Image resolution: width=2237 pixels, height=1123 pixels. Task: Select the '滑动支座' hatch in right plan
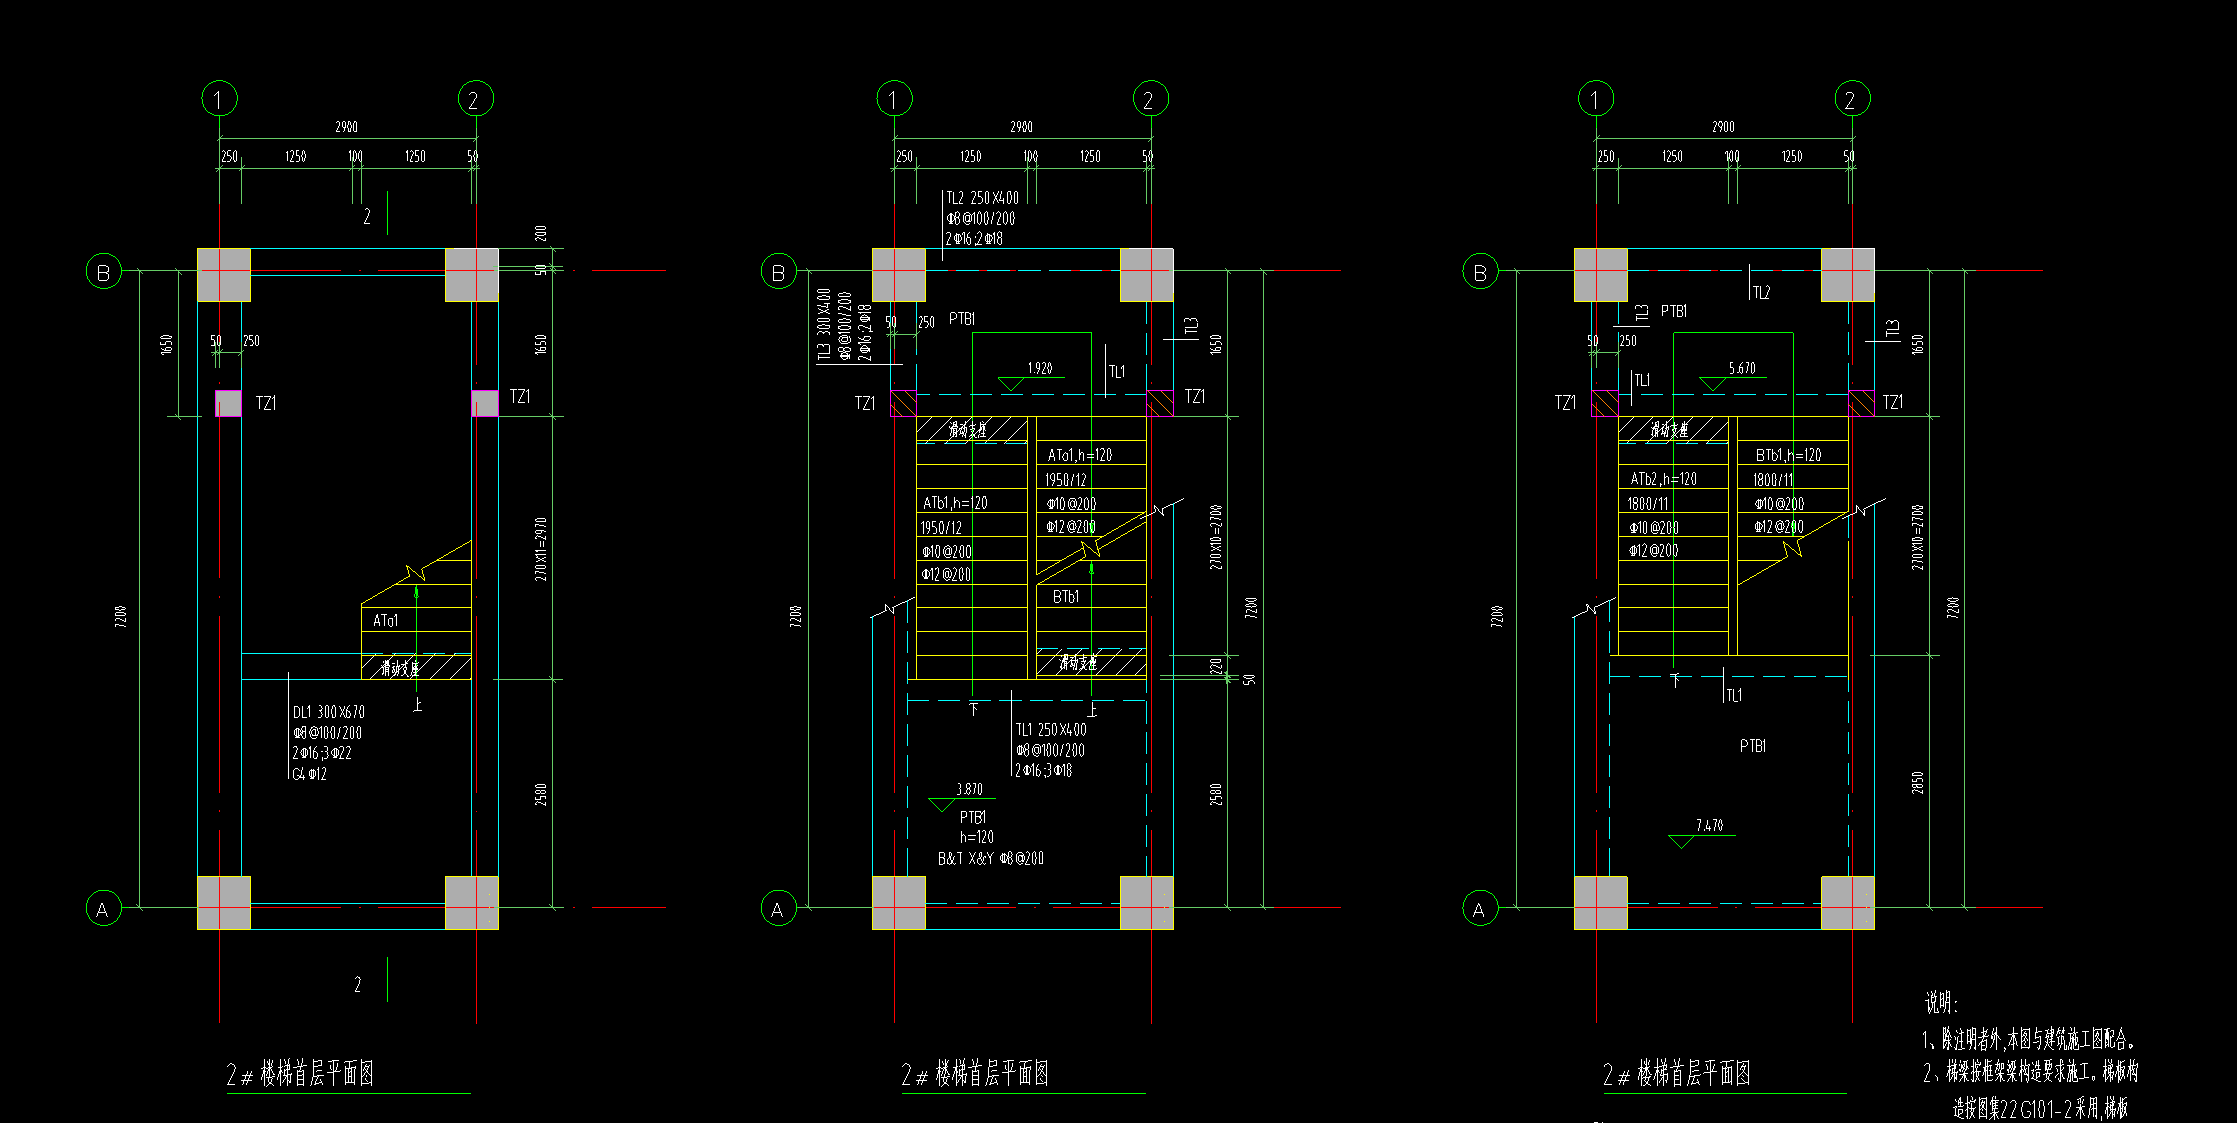point(1673,430)
